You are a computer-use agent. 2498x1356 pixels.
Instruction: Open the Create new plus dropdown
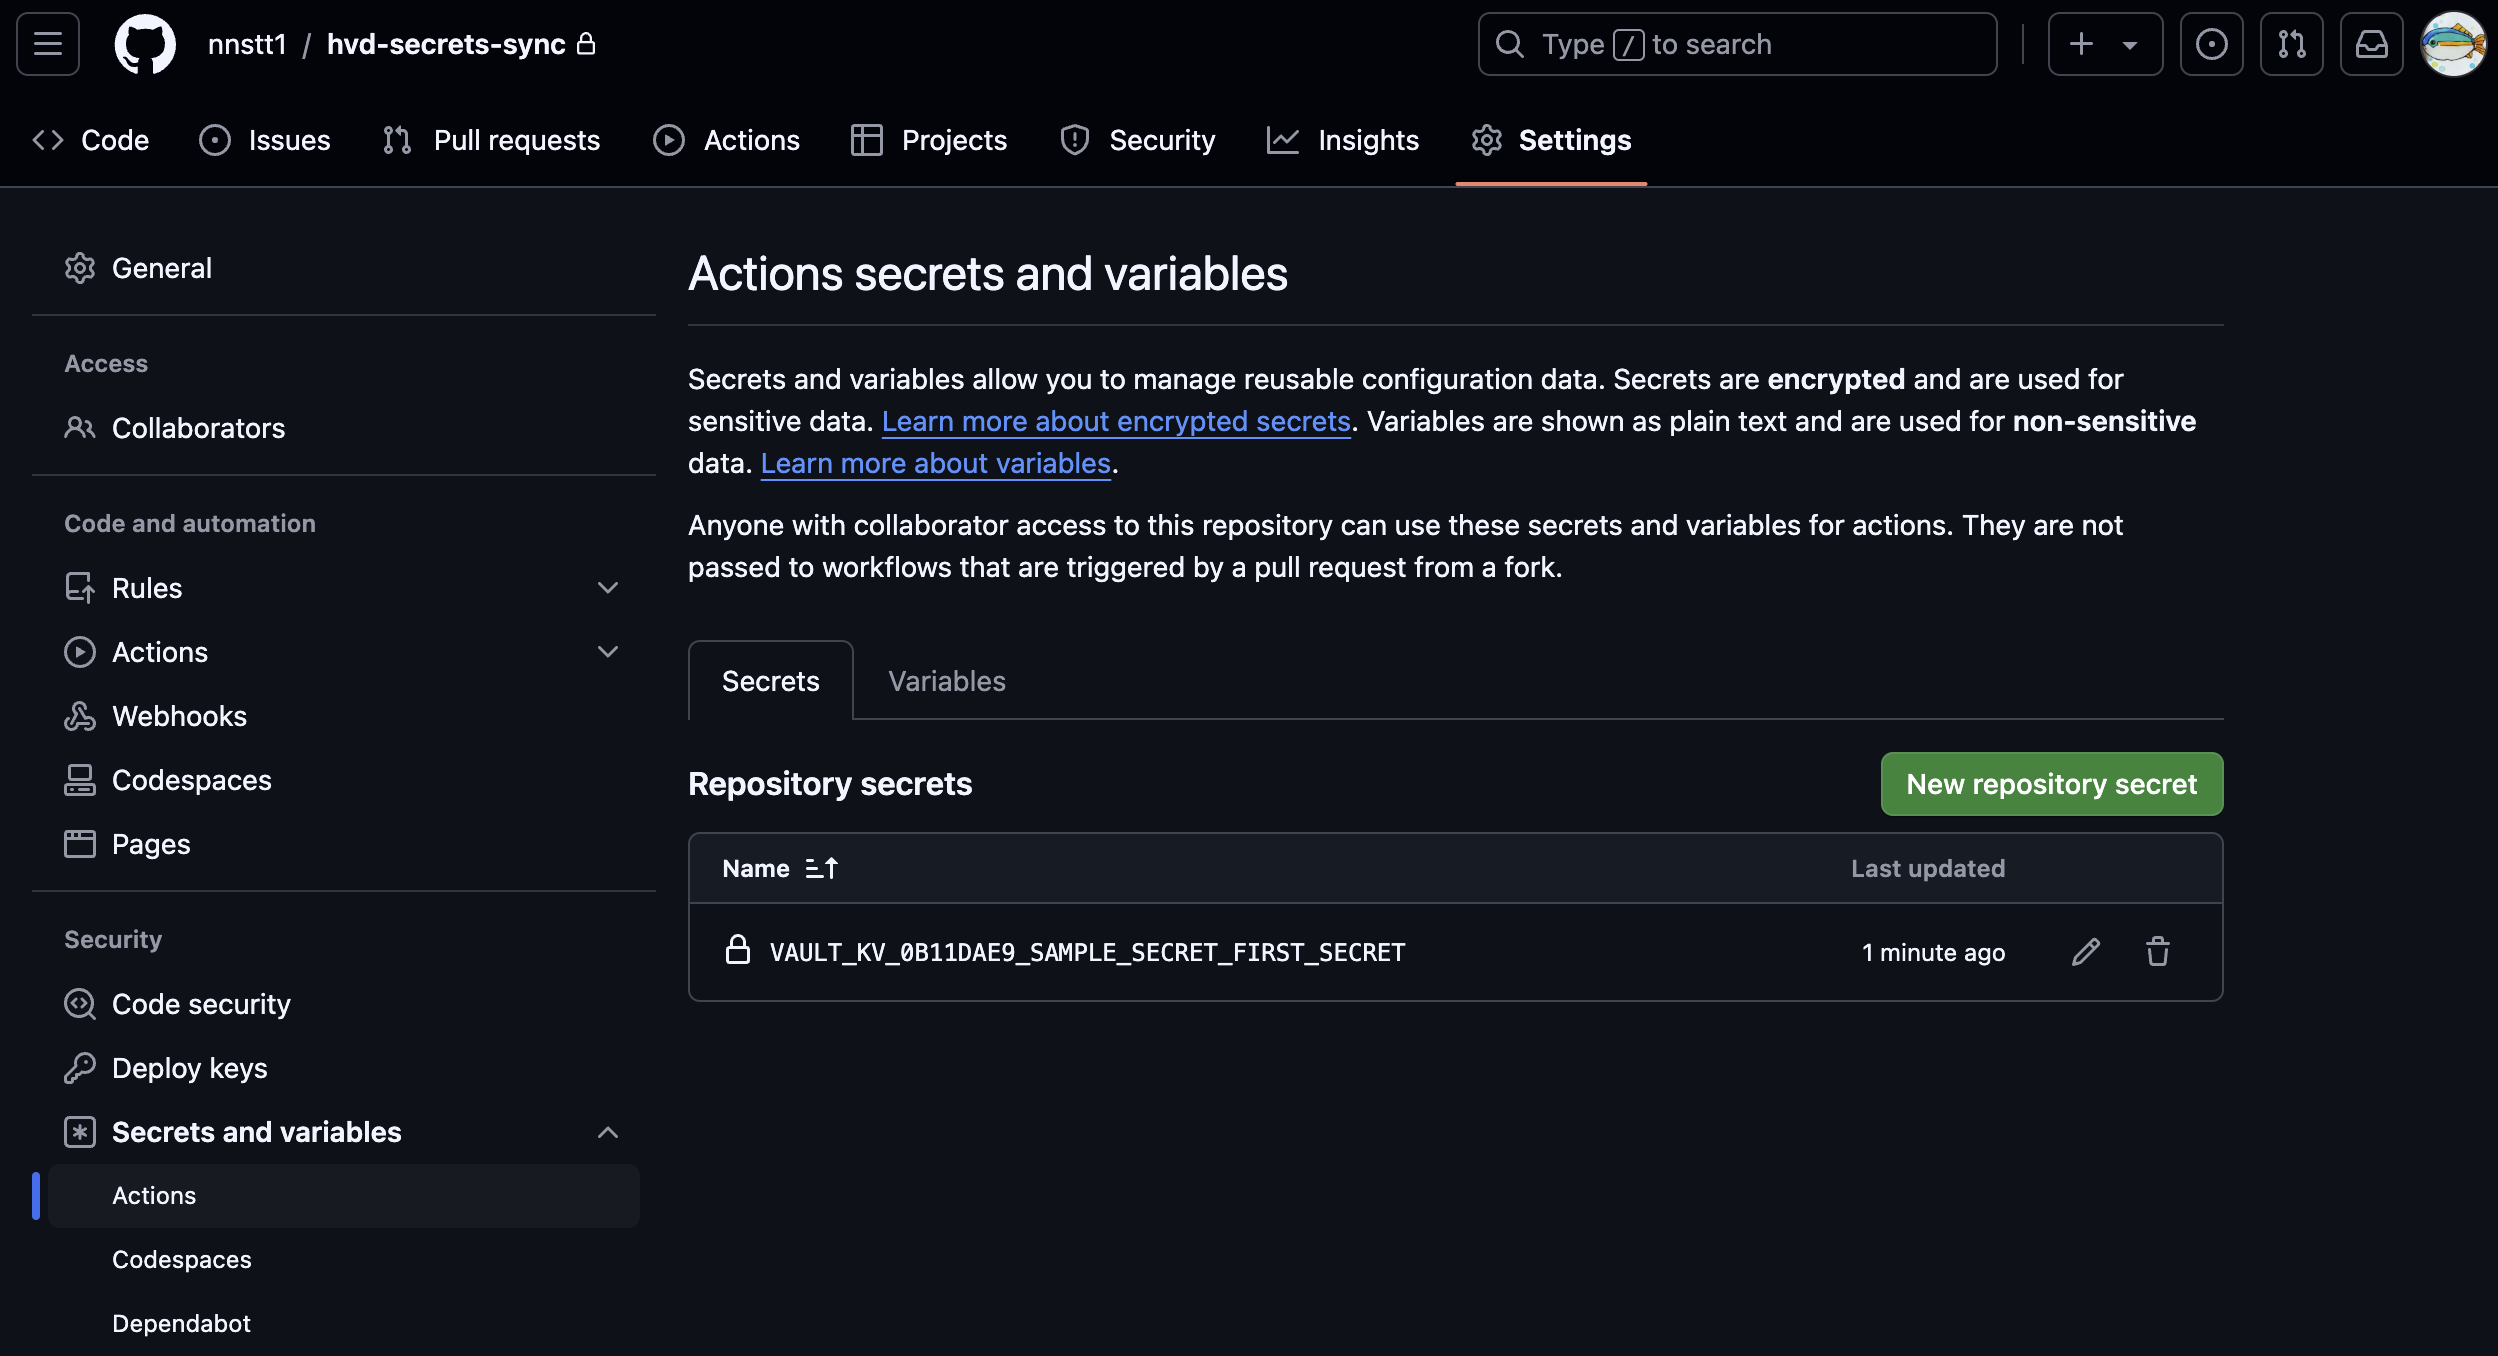pos(2105,44)
